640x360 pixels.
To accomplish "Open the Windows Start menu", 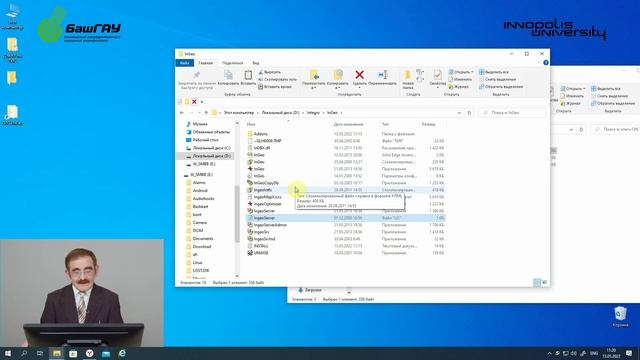I will (x=8, y=353).
